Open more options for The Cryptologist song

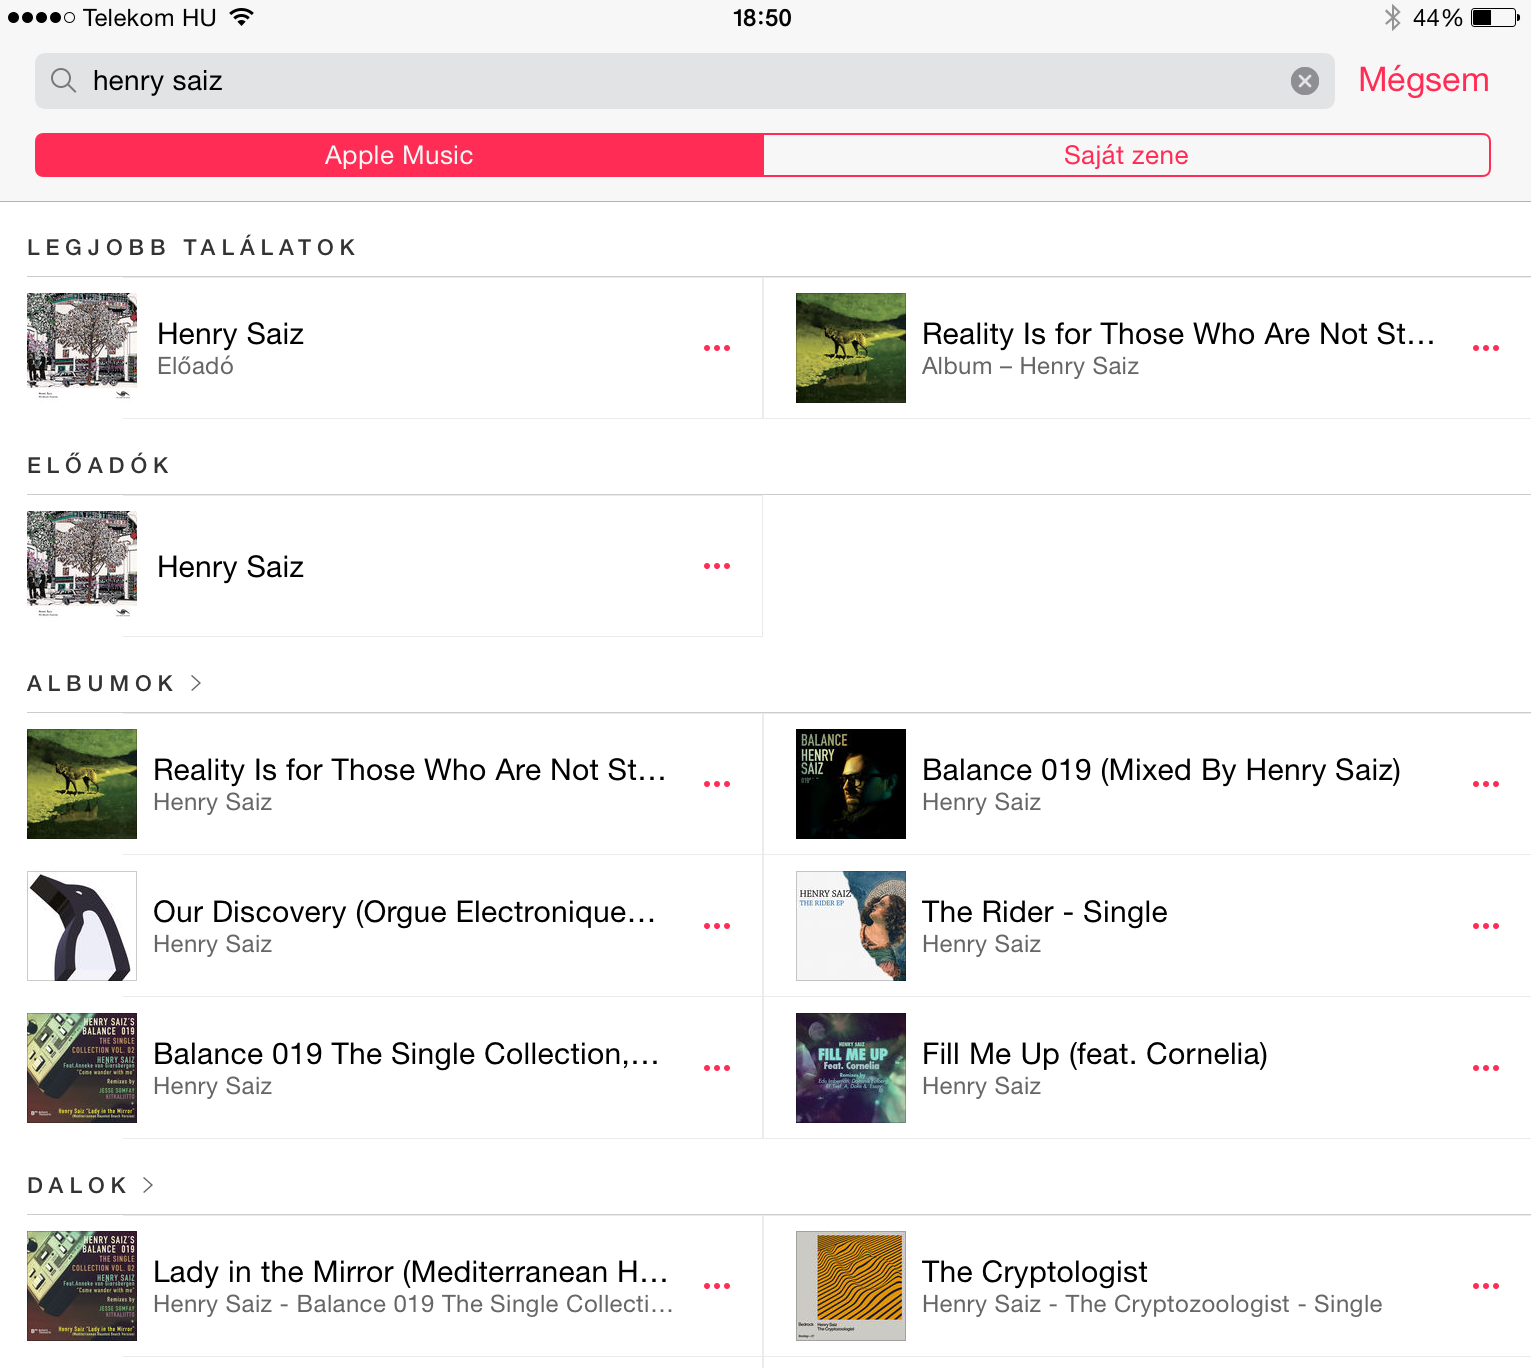coord(1486,1286)
